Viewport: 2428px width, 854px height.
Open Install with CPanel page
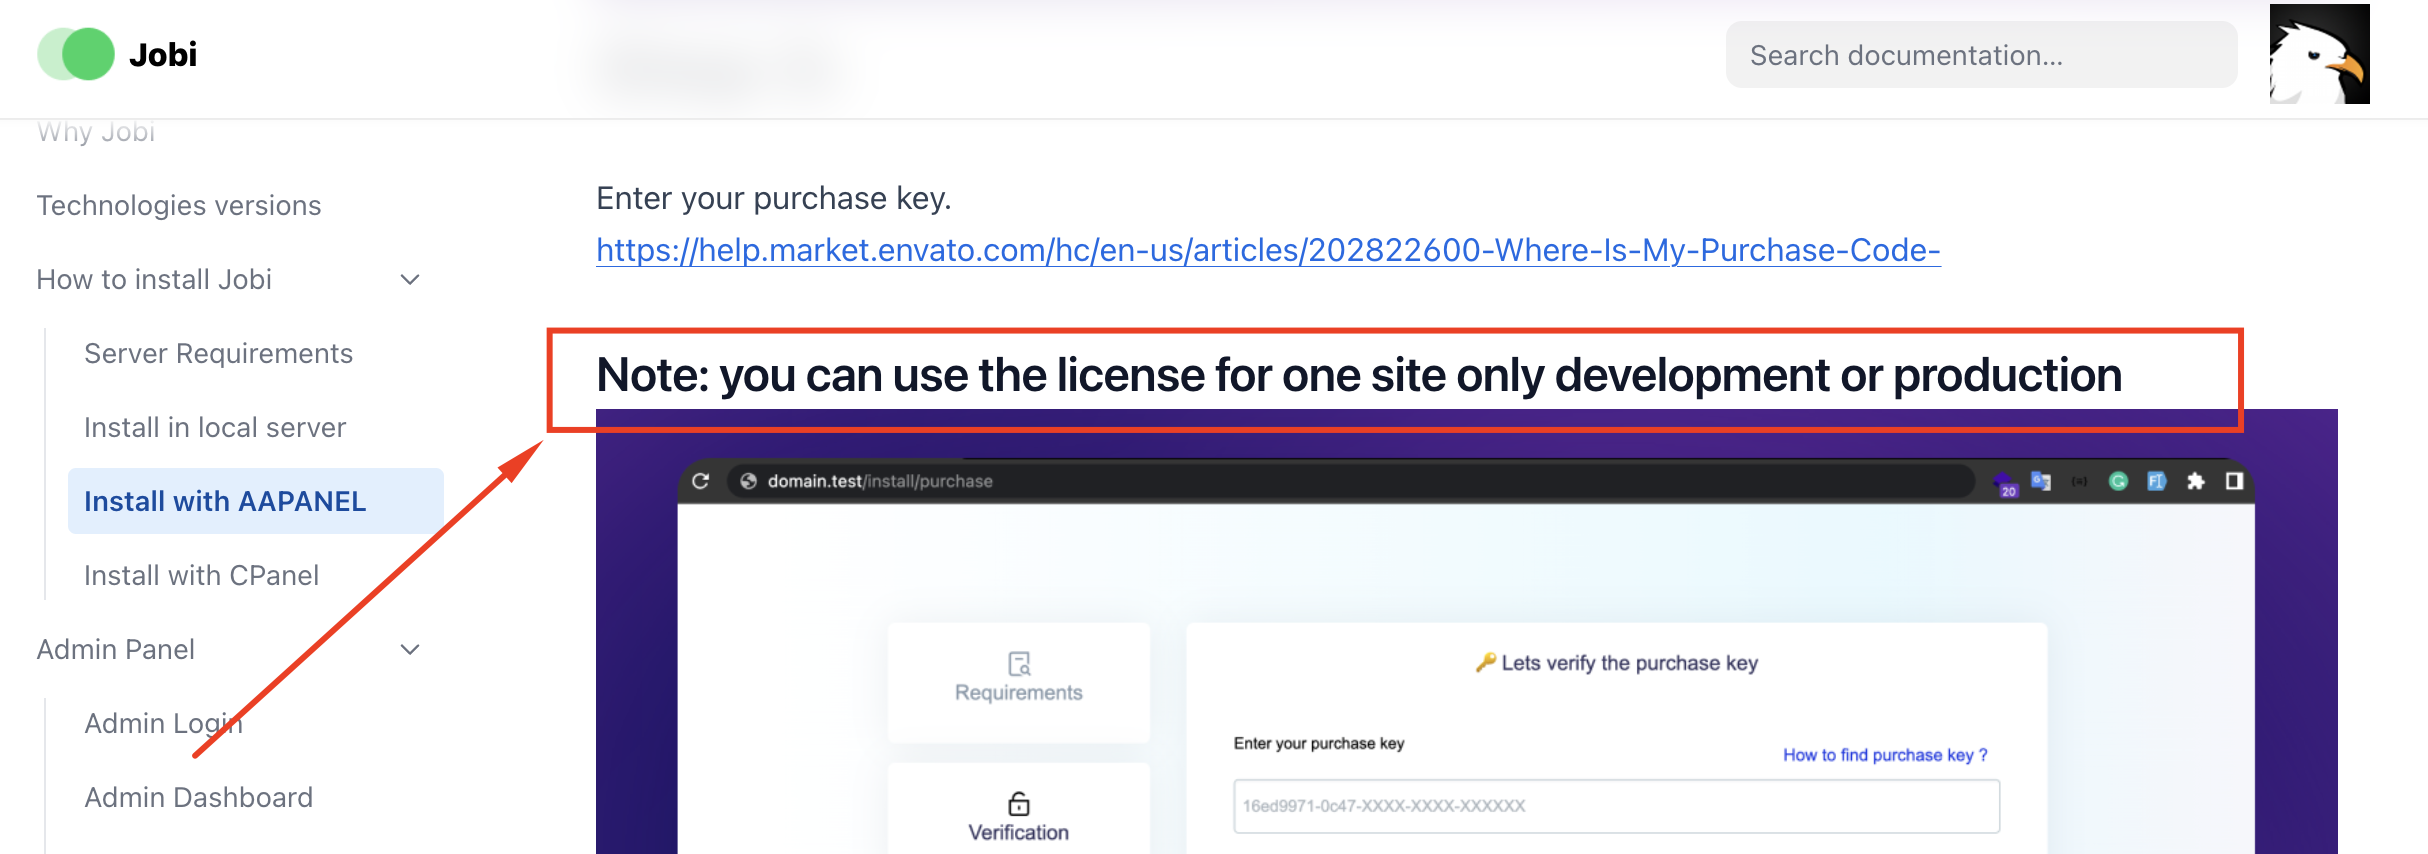click(201, 575)
